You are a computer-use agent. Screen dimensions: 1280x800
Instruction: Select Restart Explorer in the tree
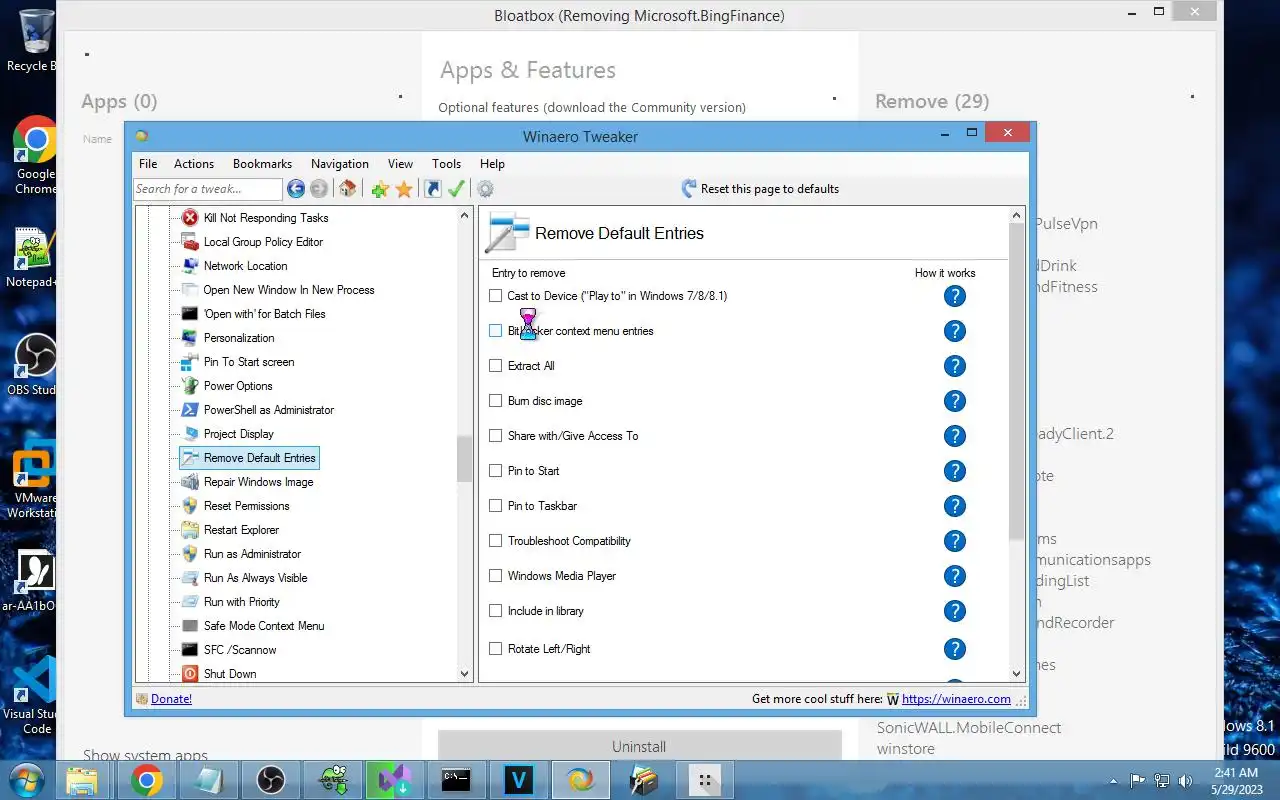[241, 530]
